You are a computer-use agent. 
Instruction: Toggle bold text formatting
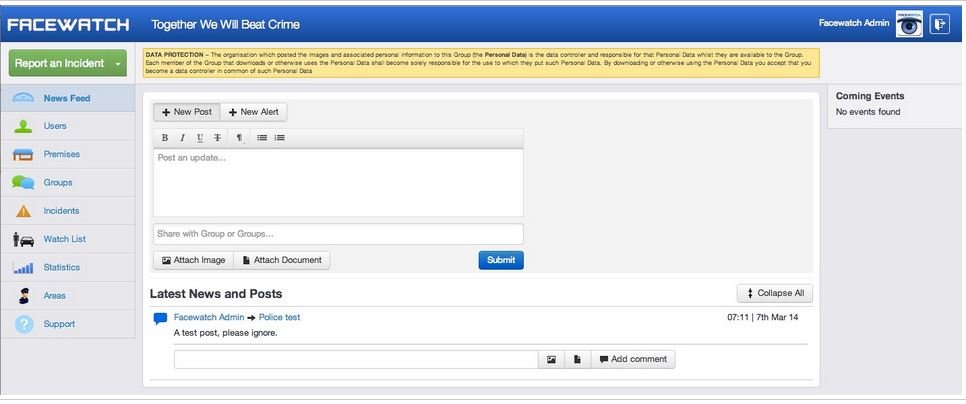click(x=165, y=137)
